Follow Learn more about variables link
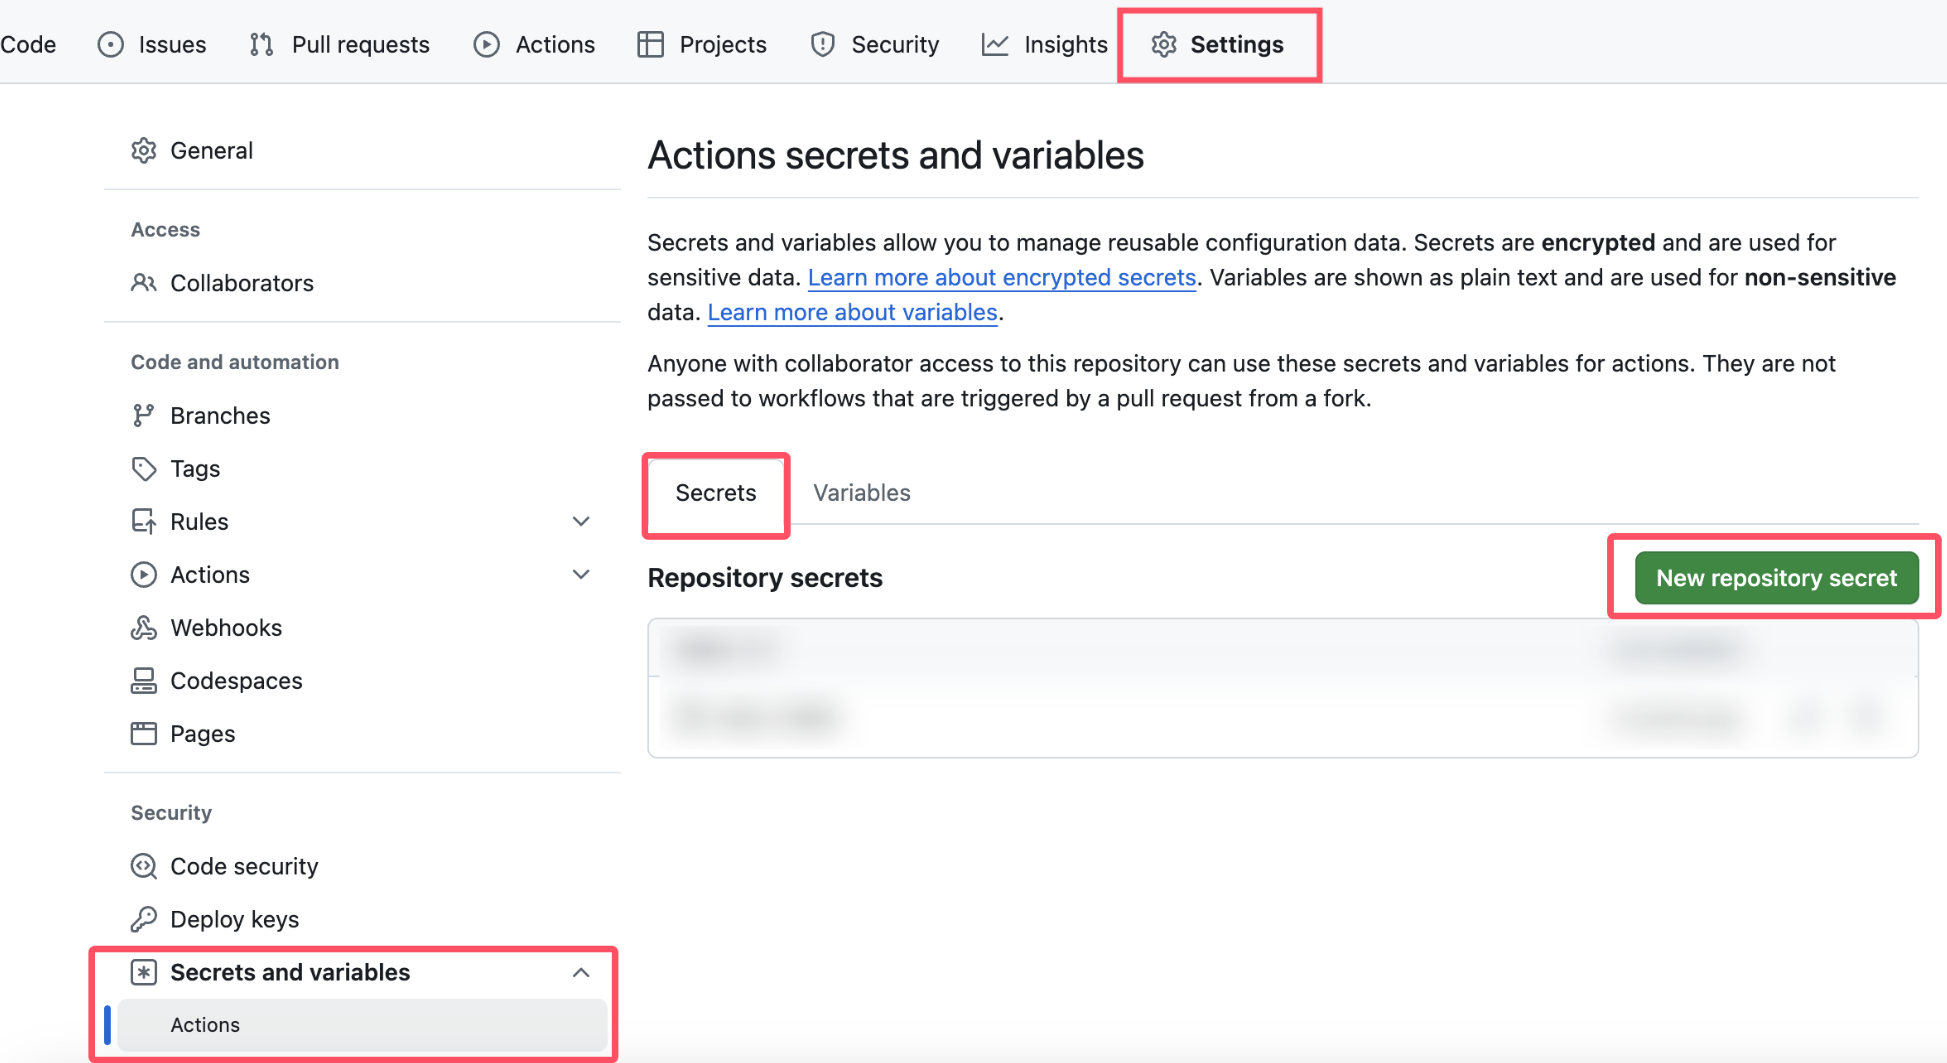 pyautogui.click(x=852, y=313)
